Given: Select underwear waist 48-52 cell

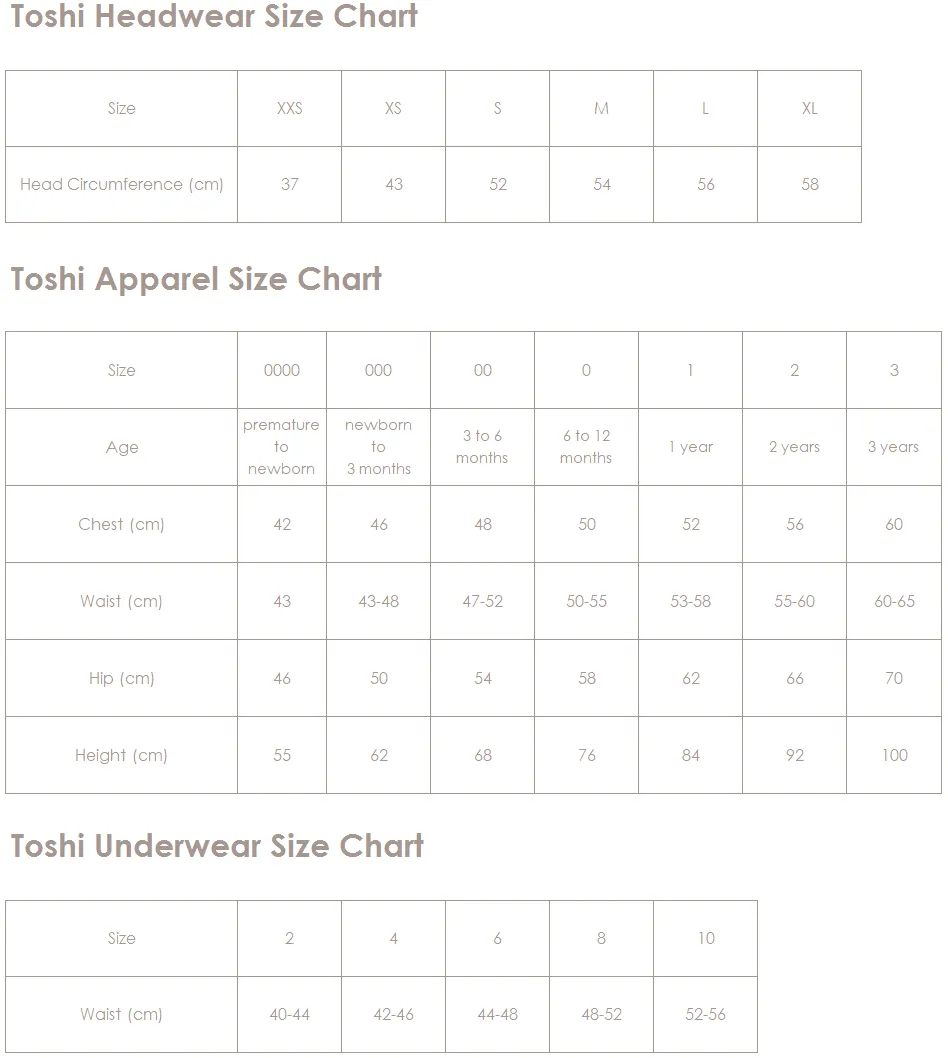Looking at the screenshot, I should (601, 1014).
